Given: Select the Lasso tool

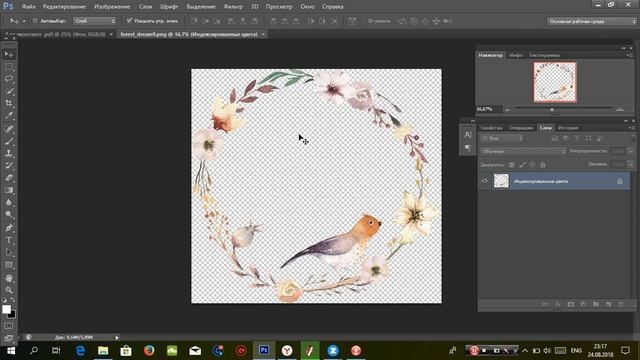Looking at the screenshot, I should click(x=9, y=79).
